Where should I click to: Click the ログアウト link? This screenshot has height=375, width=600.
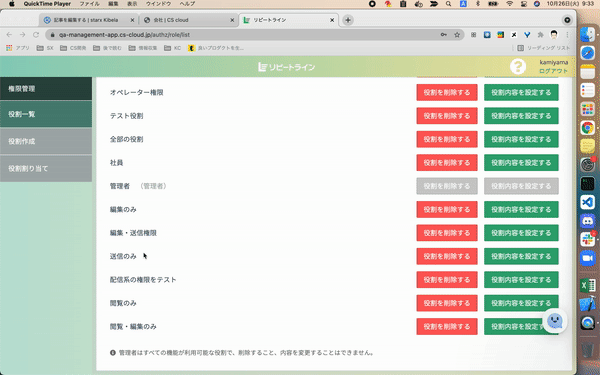coord(553,71)
